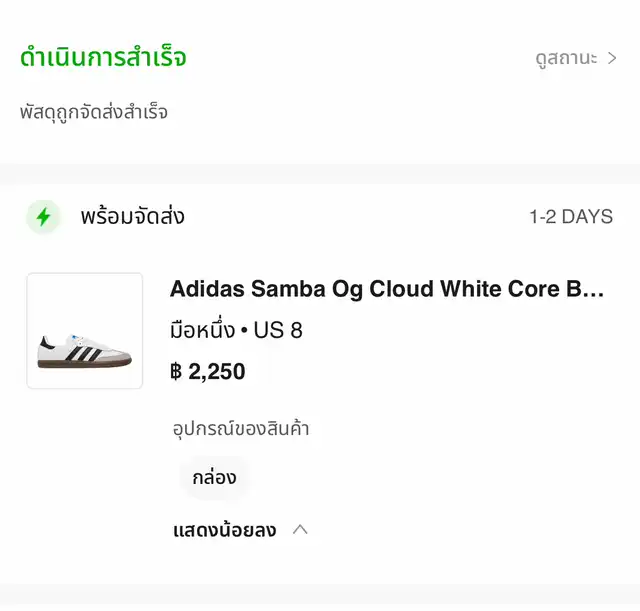Image resolution: width=640 pixels, height=611 pixels.
Task: Click the three black stripes on the shoe
Action: [84, 351]
